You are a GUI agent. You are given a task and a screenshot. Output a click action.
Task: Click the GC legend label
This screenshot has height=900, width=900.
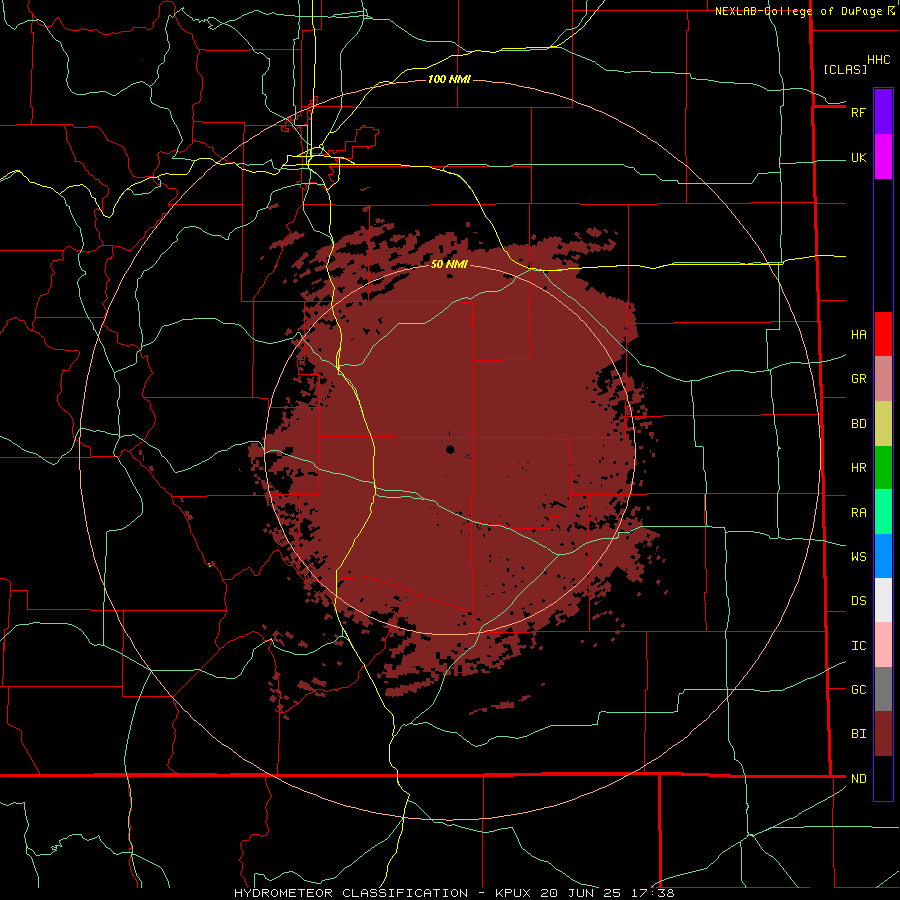[x=858, y=690]
